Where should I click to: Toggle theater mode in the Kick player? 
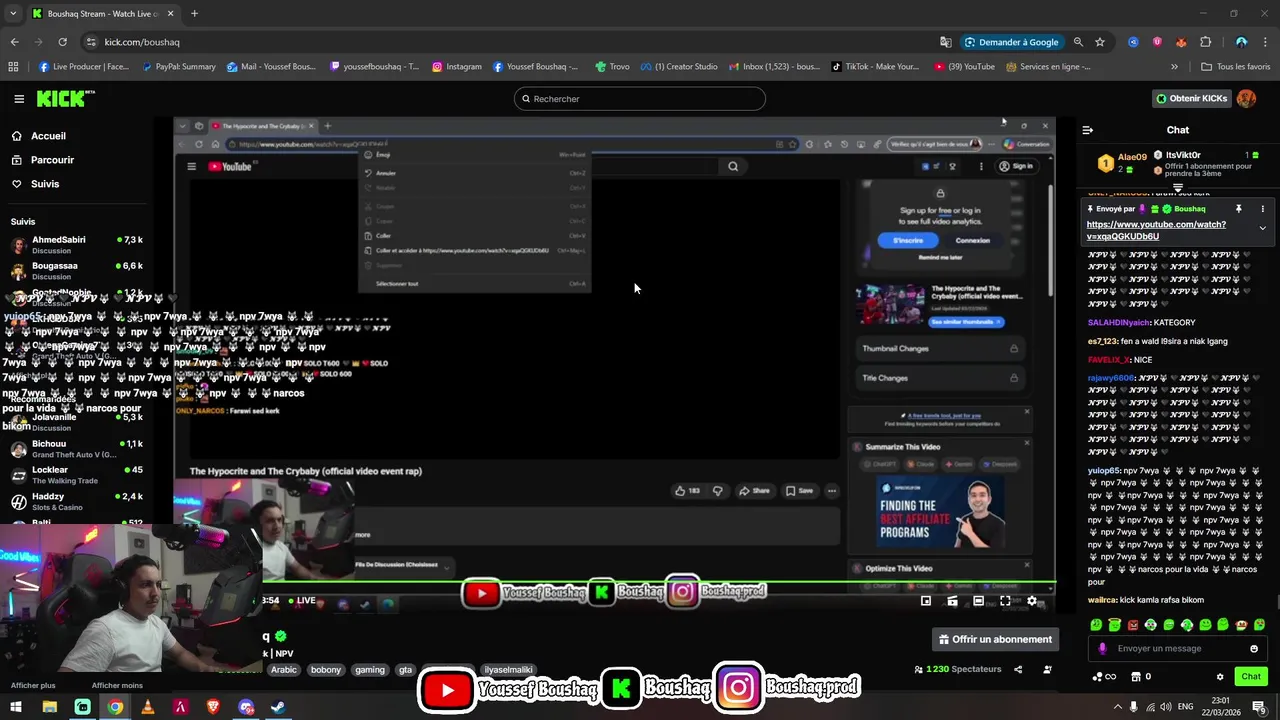[x=978, y=601]
